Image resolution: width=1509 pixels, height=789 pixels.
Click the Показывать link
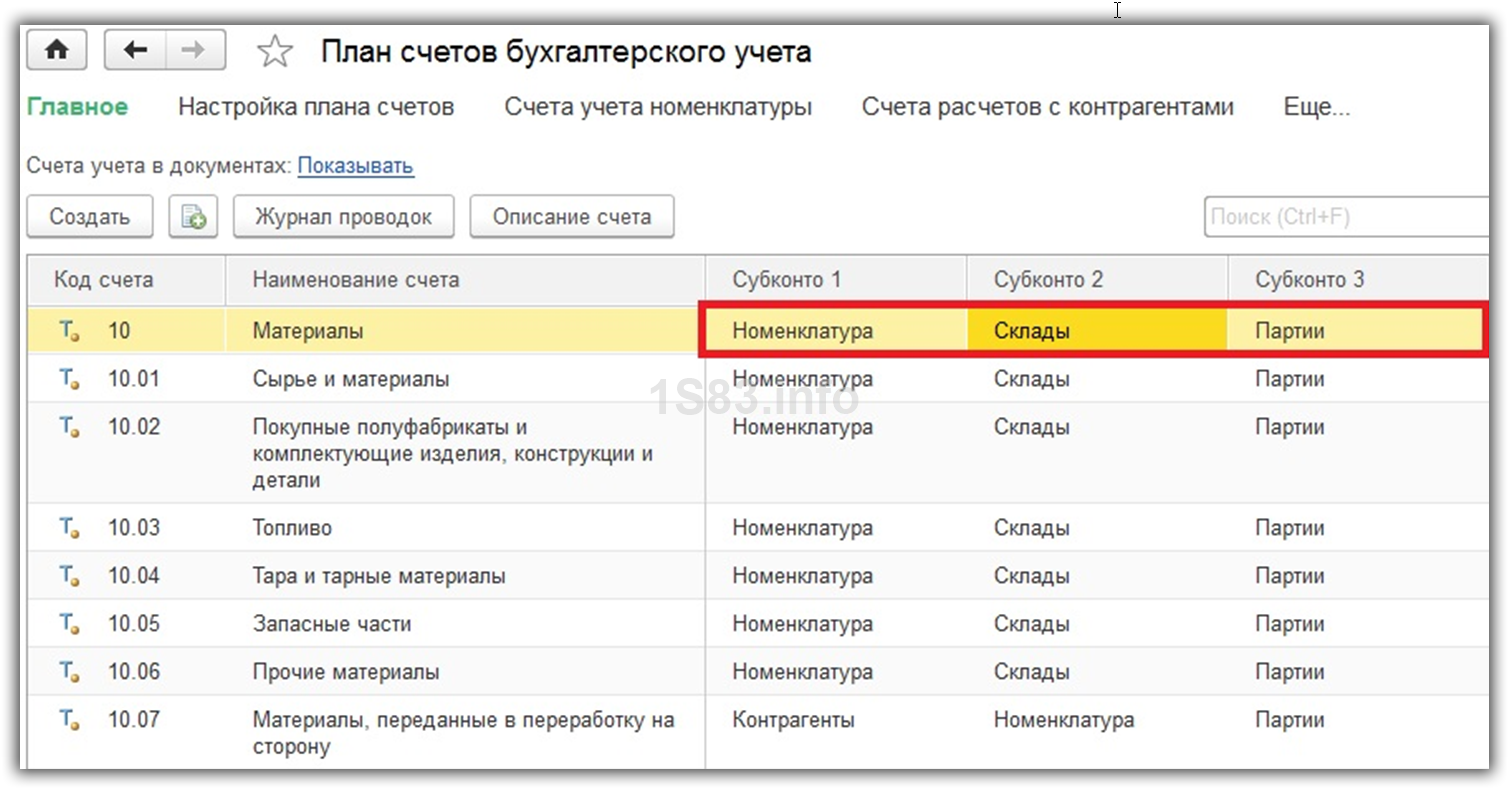click(355, 166)
